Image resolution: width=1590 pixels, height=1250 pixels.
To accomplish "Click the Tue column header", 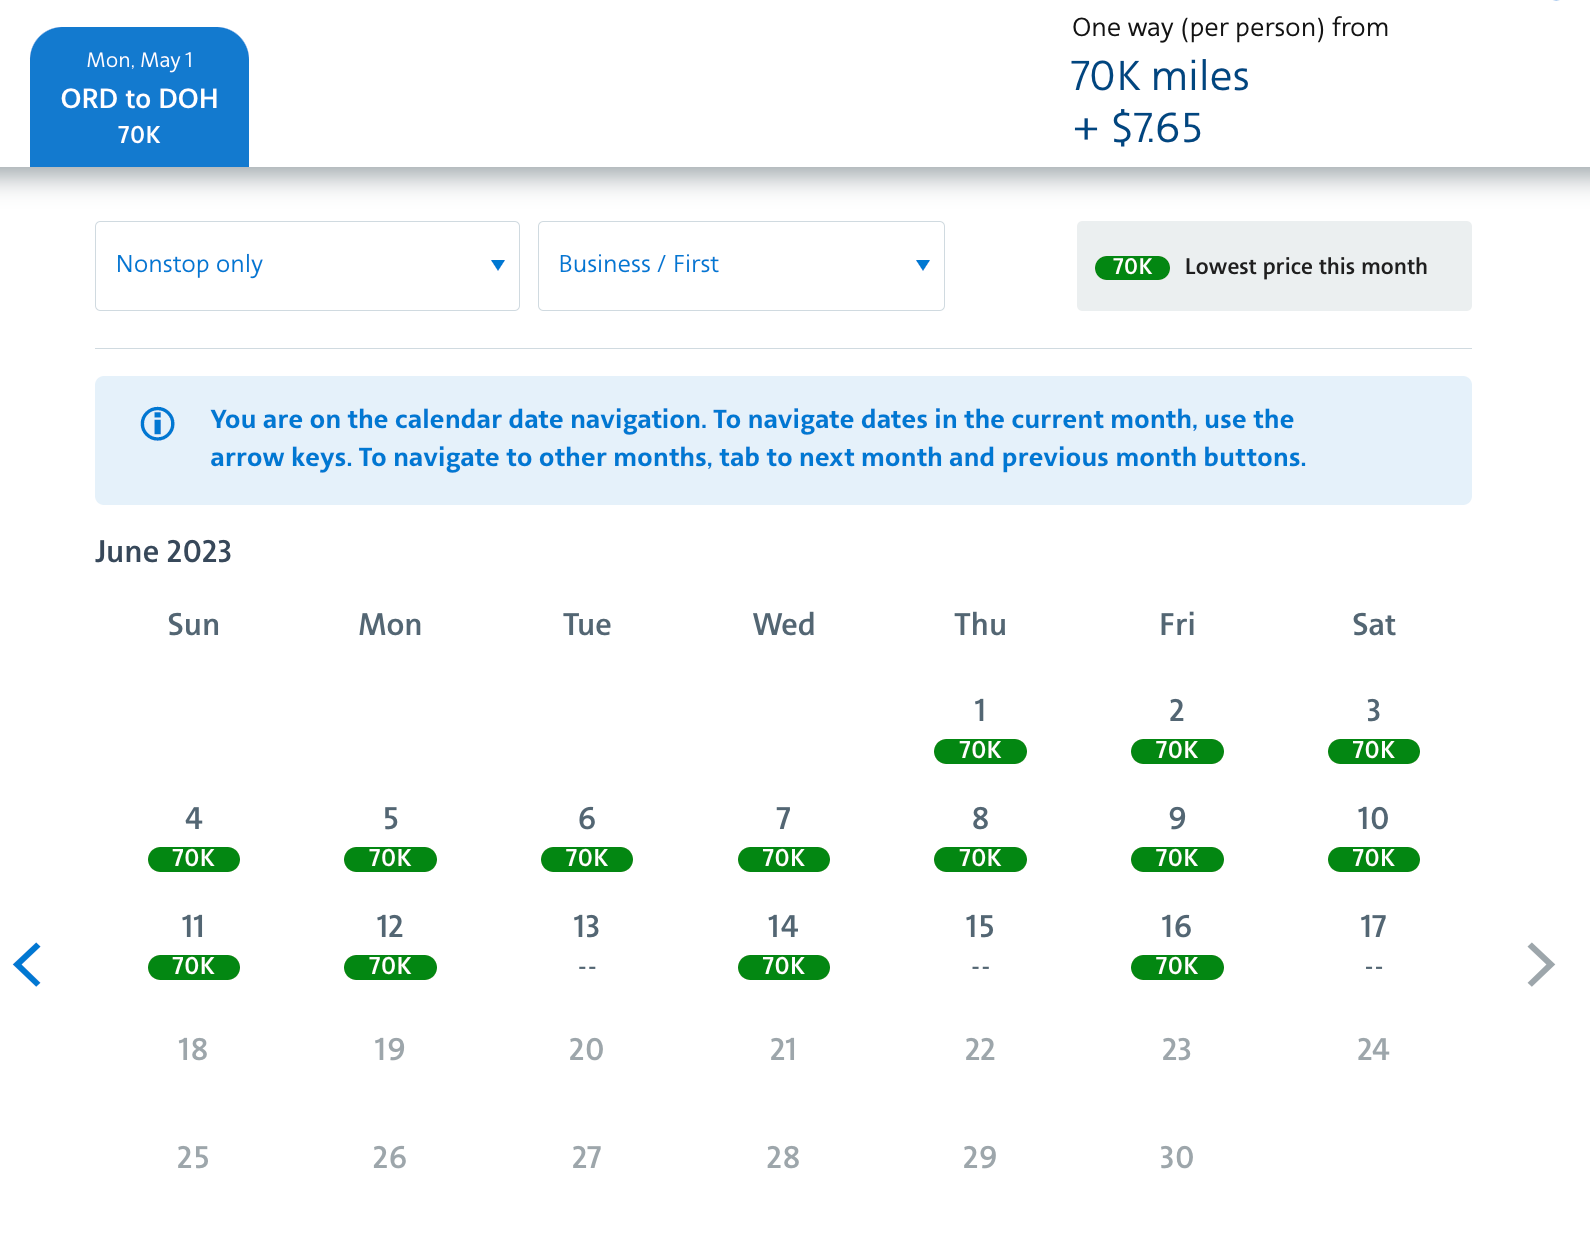I will [x=587, y=624].
